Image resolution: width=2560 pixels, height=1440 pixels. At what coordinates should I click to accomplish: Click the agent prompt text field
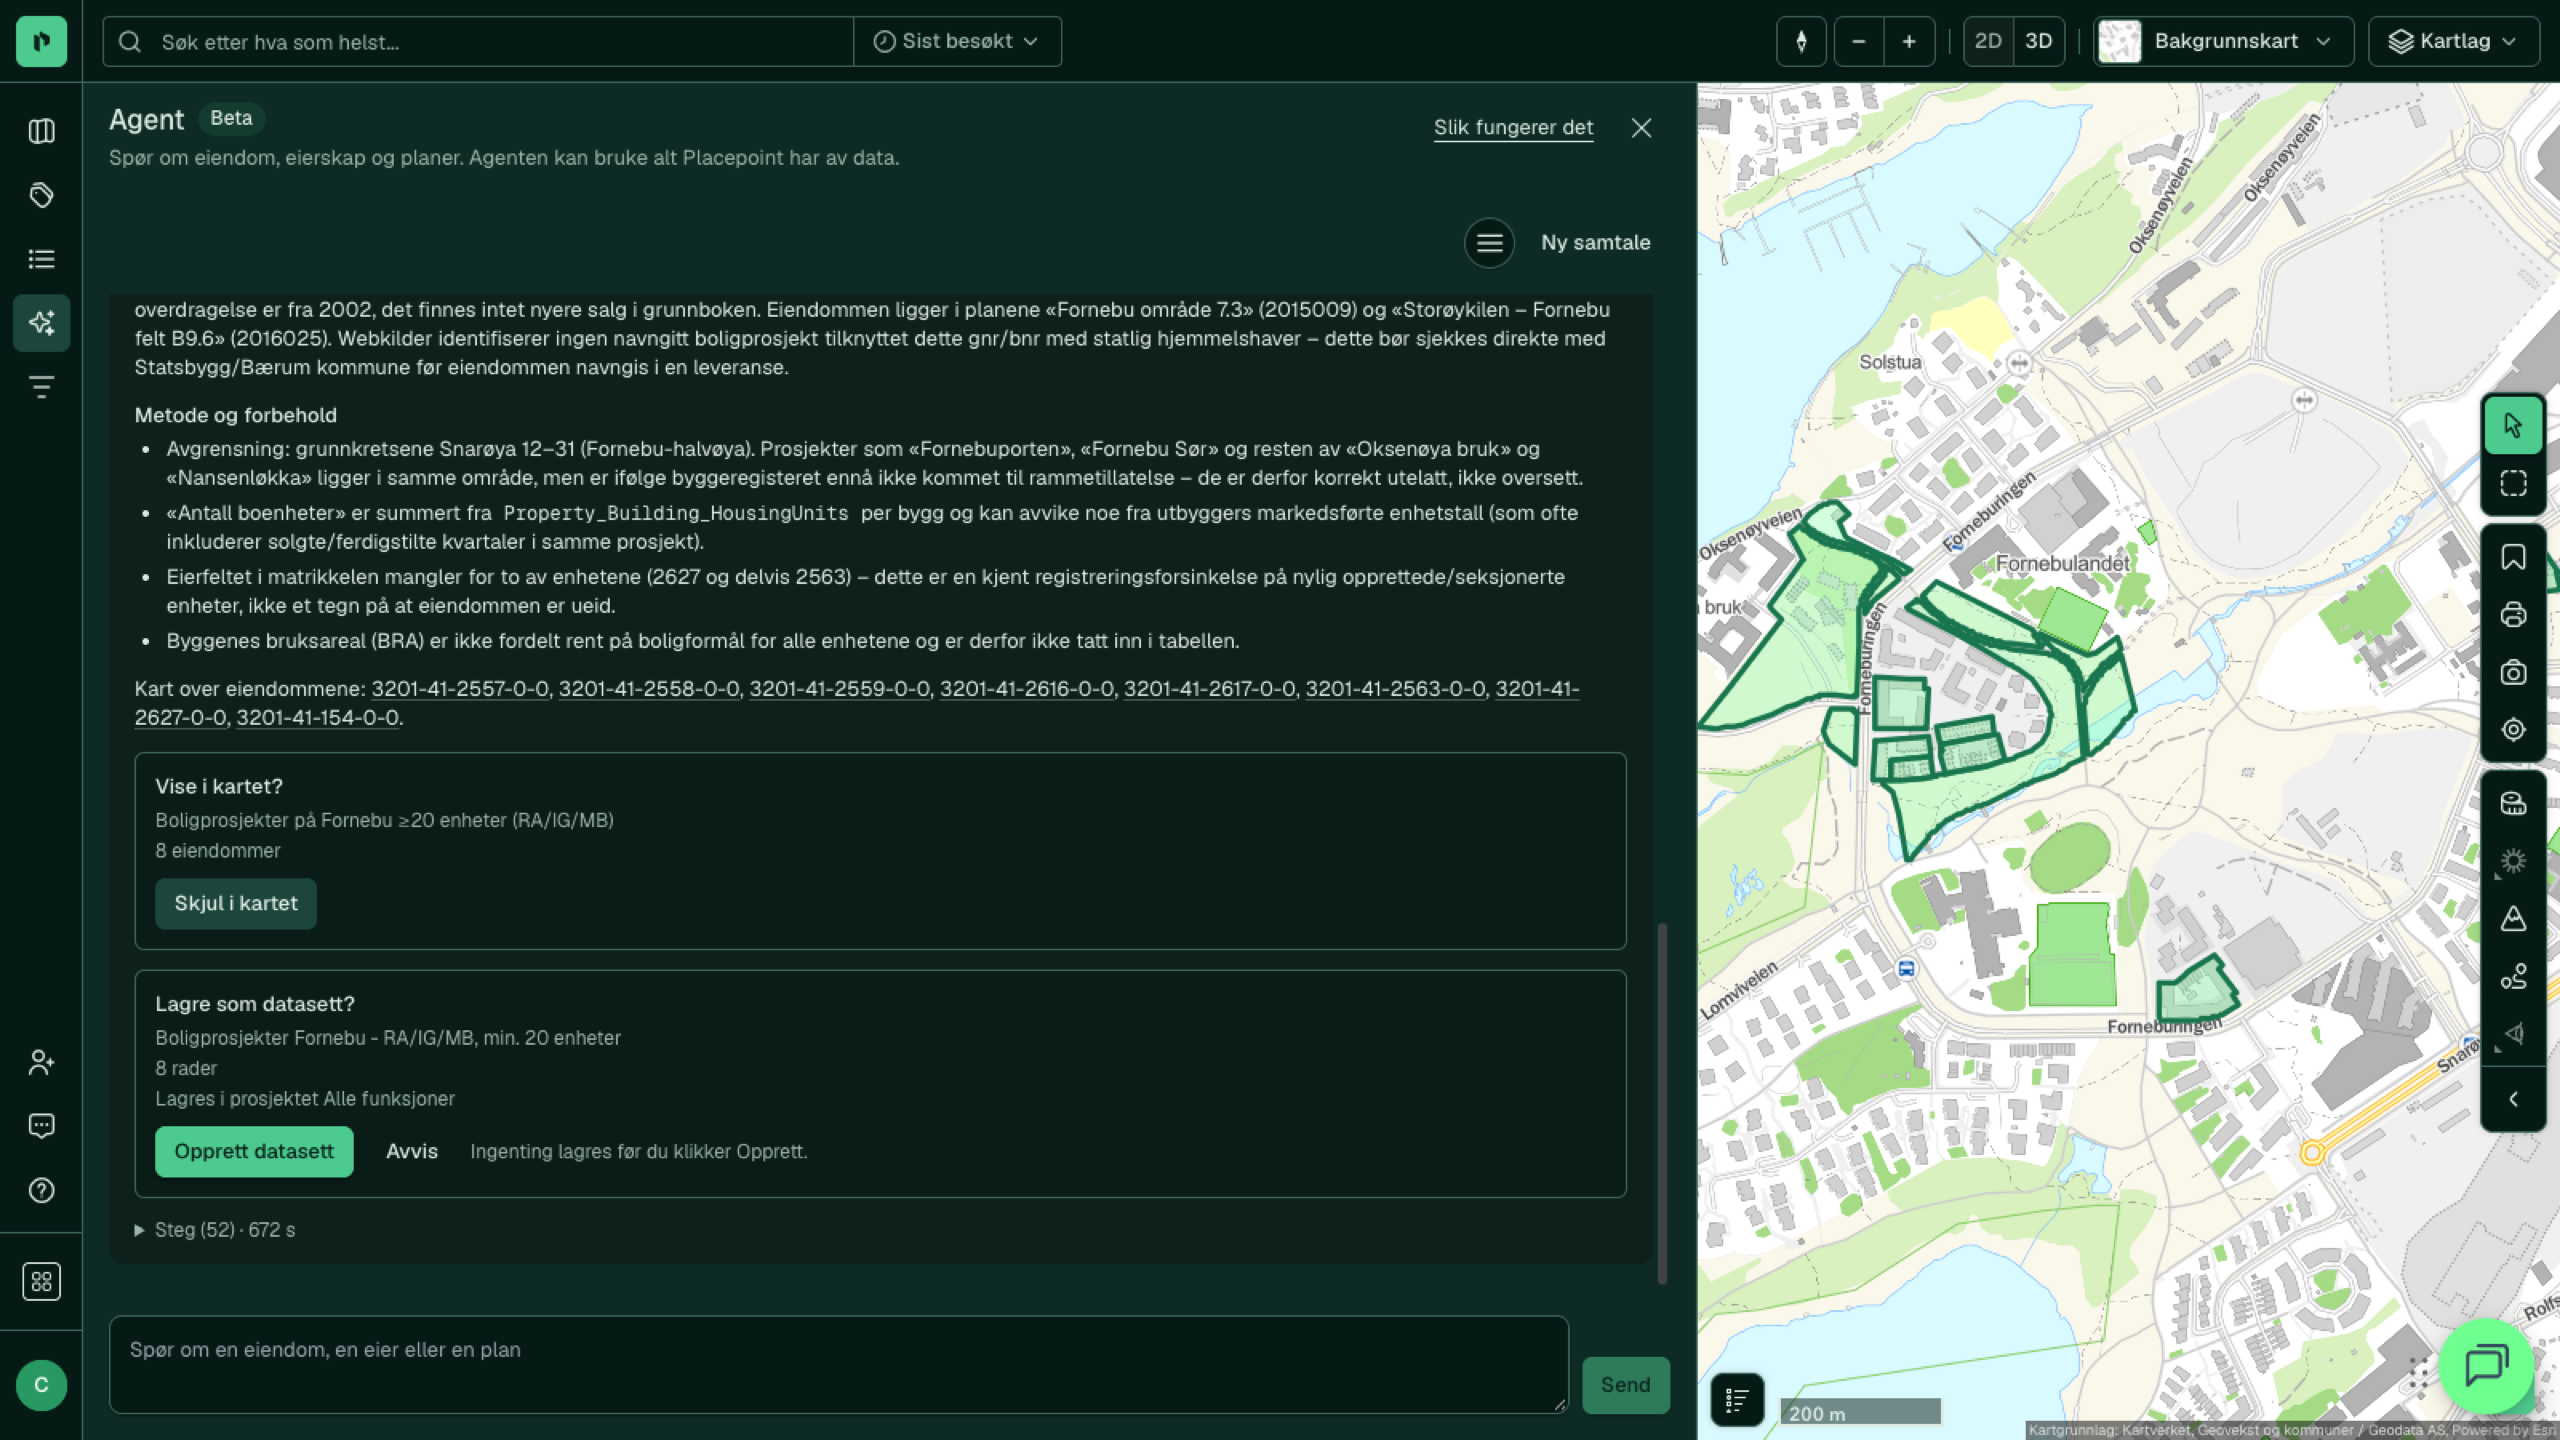tap(838, 1364)
